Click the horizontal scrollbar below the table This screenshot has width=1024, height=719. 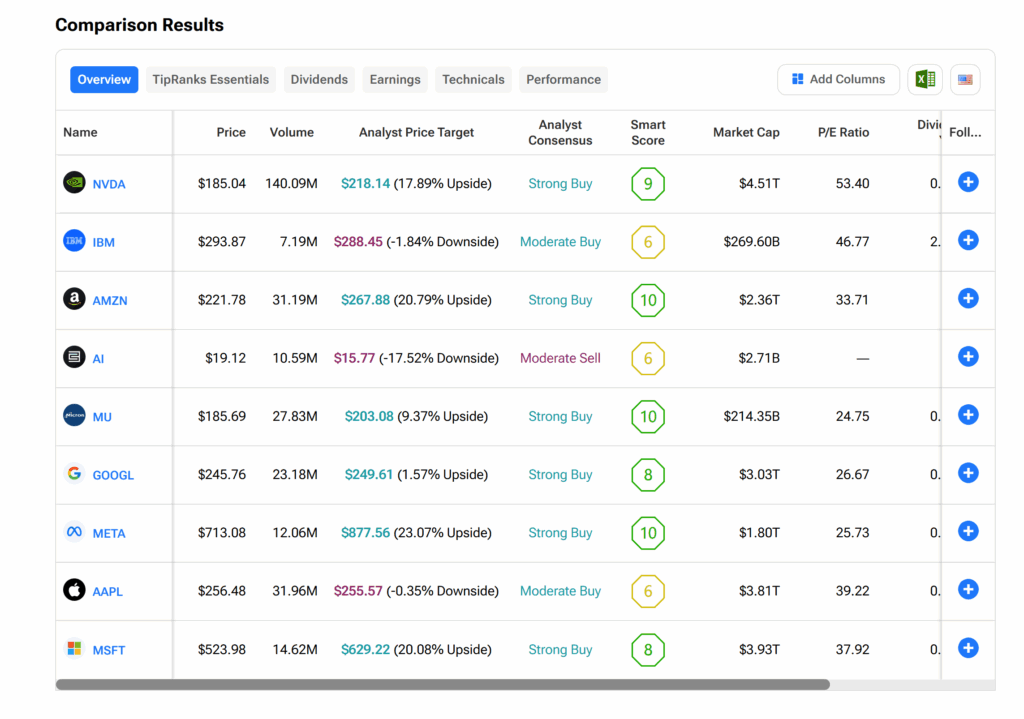tap(442, 685)
